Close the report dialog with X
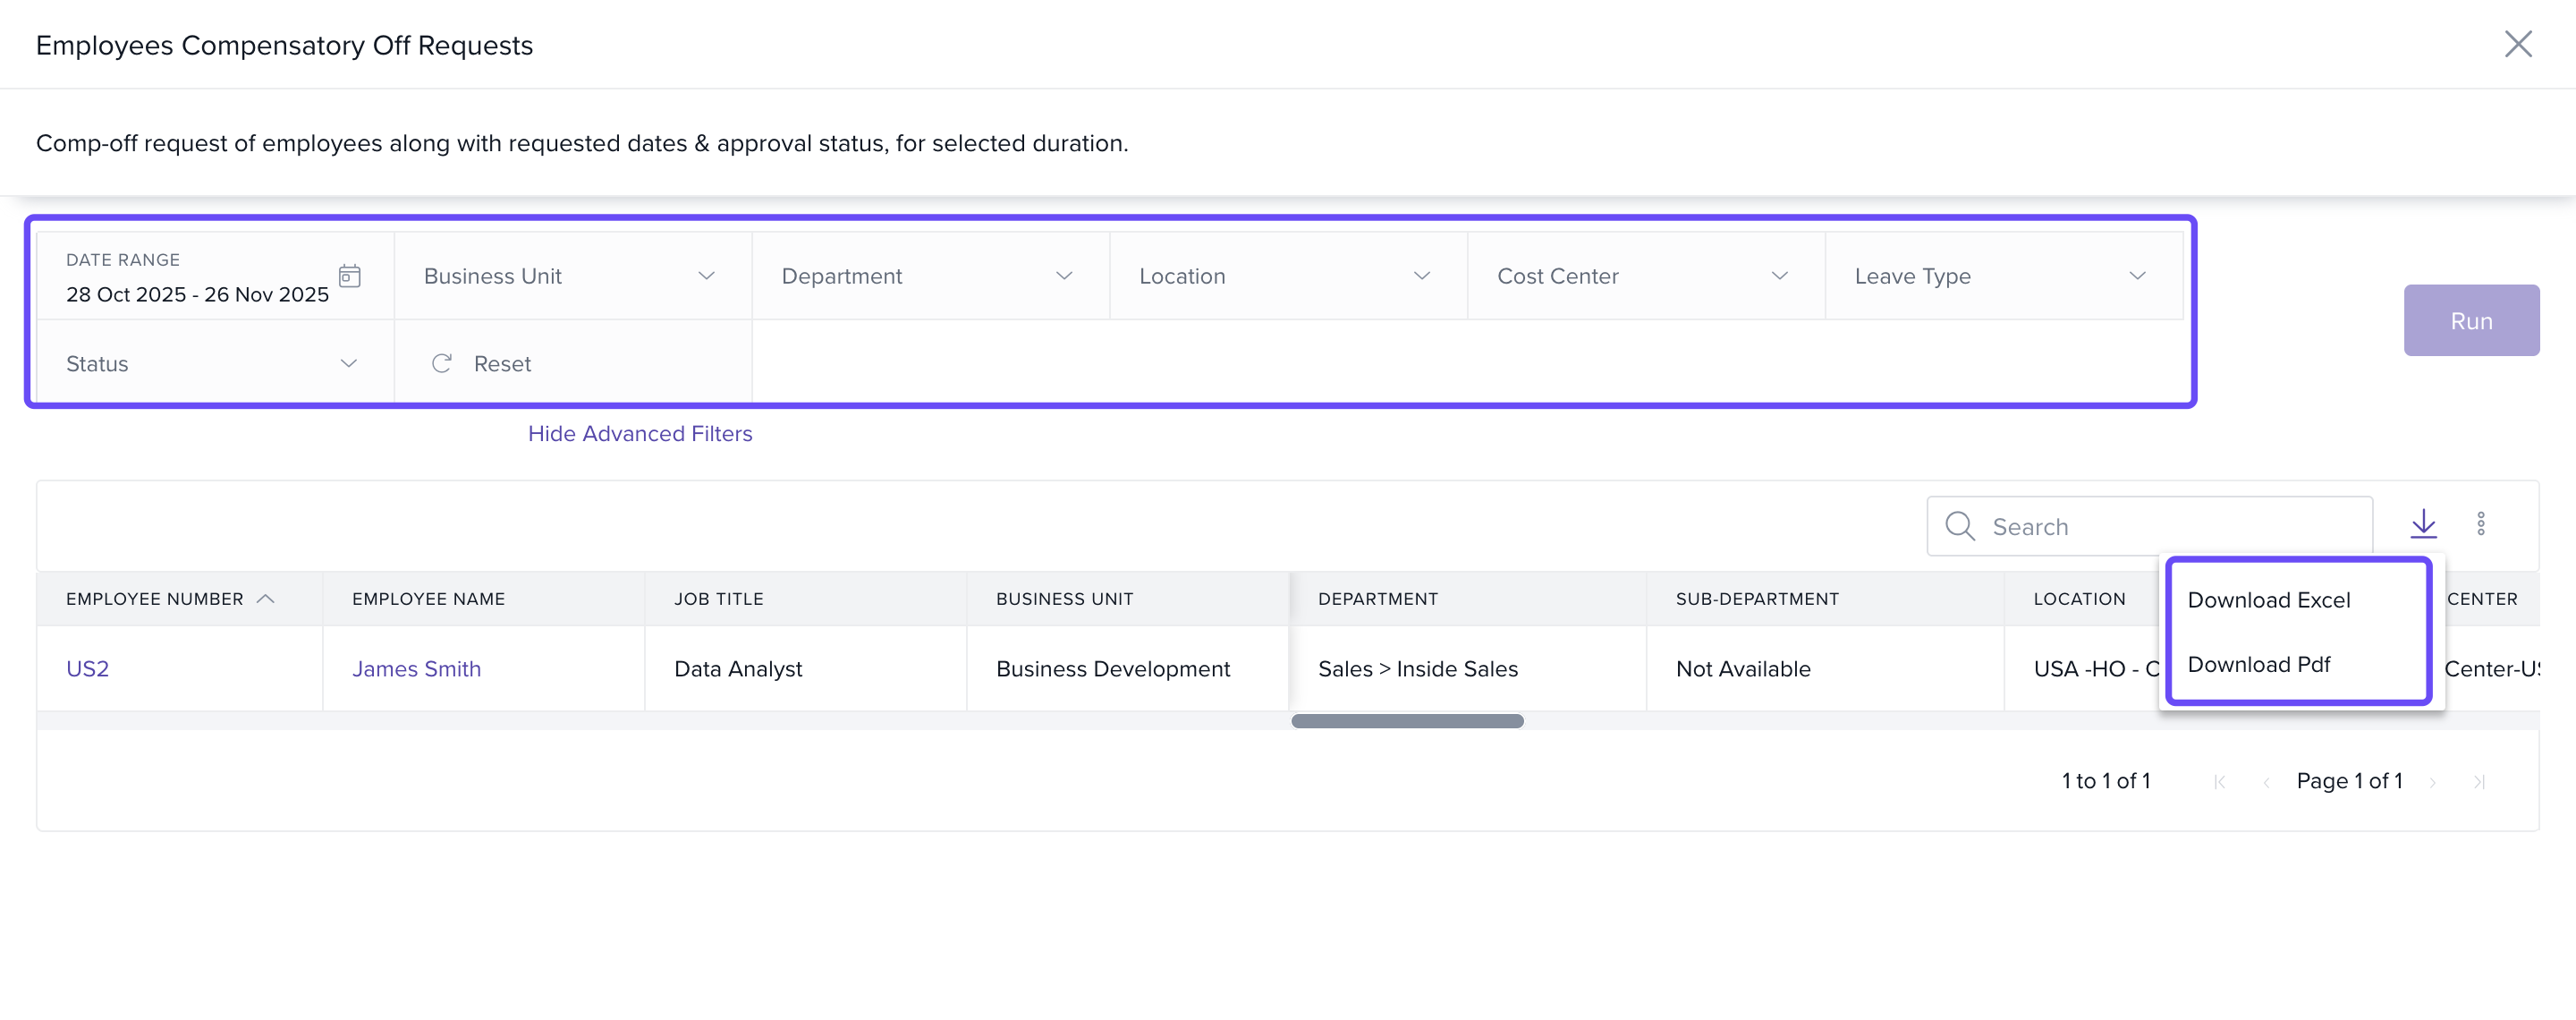Screen dimensions: 2576x1020 pyautogui.click(x=2517, y=44)
